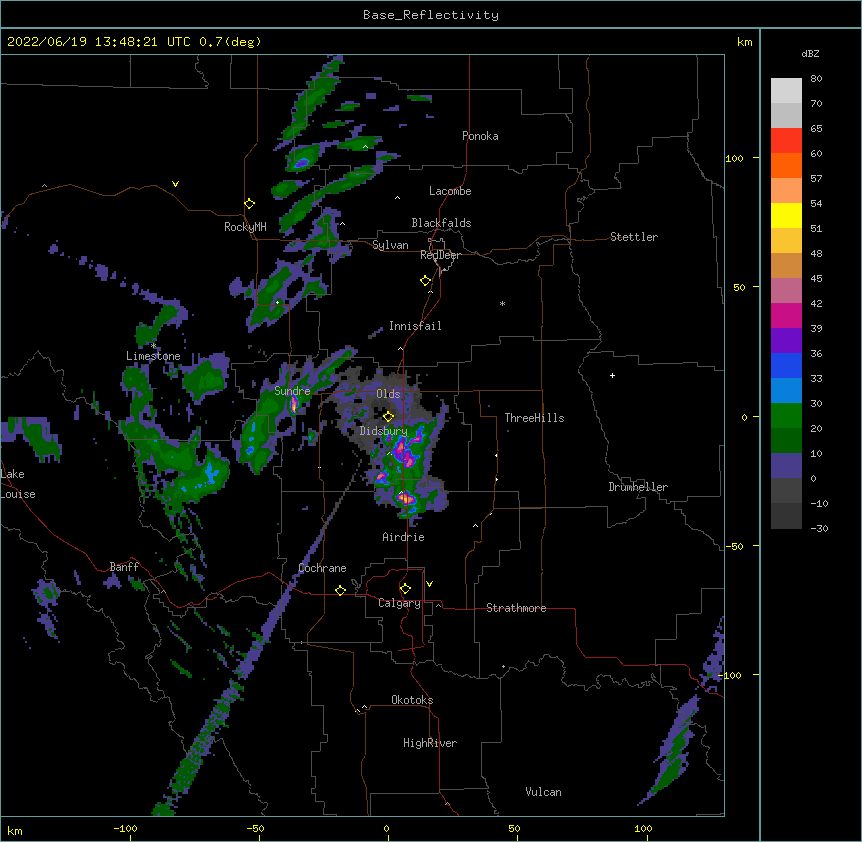This screenshot has height=842, width=862.
Task: Click the dBZ legend heading
Action: [x=810, y=54]
